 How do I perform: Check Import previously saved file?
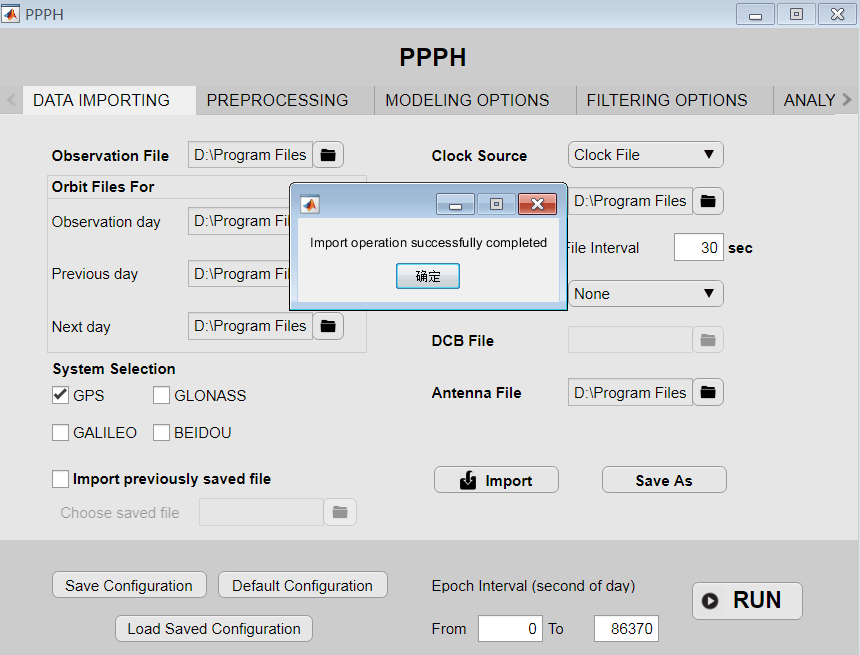point(60,479)
